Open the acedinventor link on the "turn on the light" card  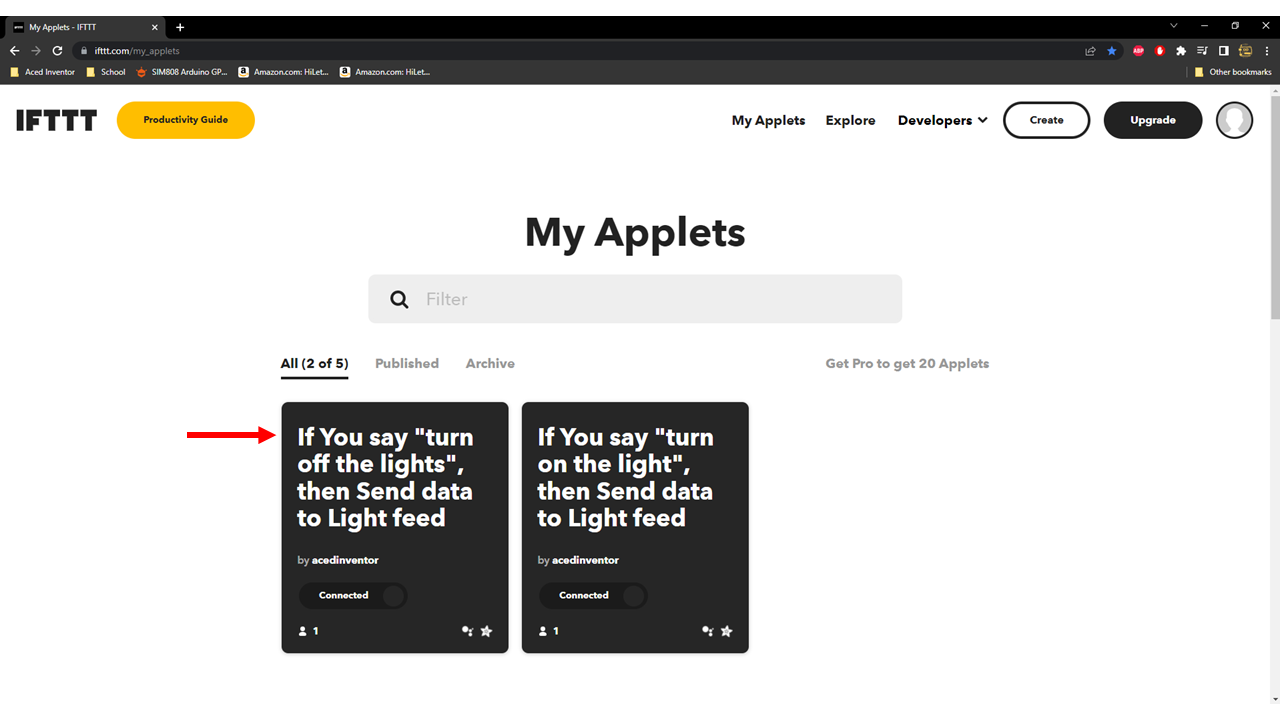(585, 560)
